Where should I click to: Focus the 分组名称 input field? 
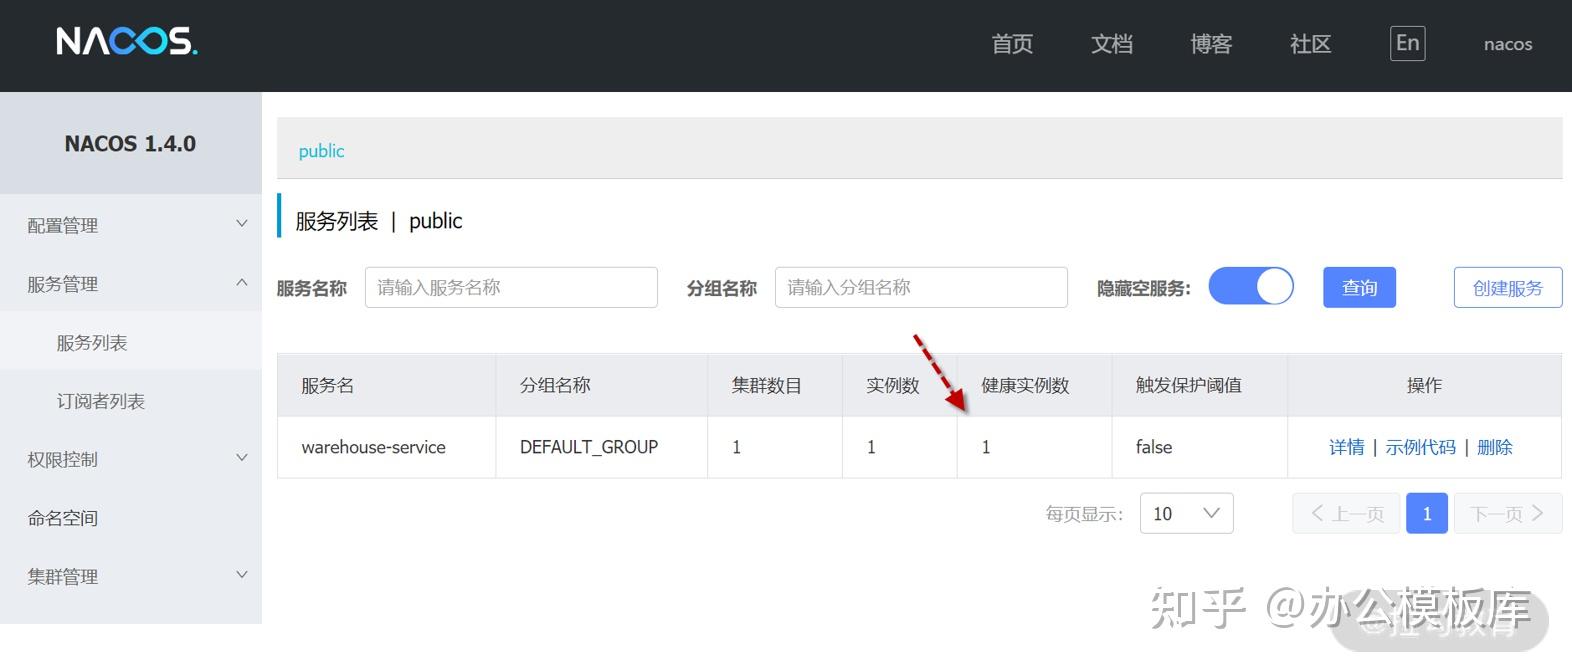tap(921, 287)
